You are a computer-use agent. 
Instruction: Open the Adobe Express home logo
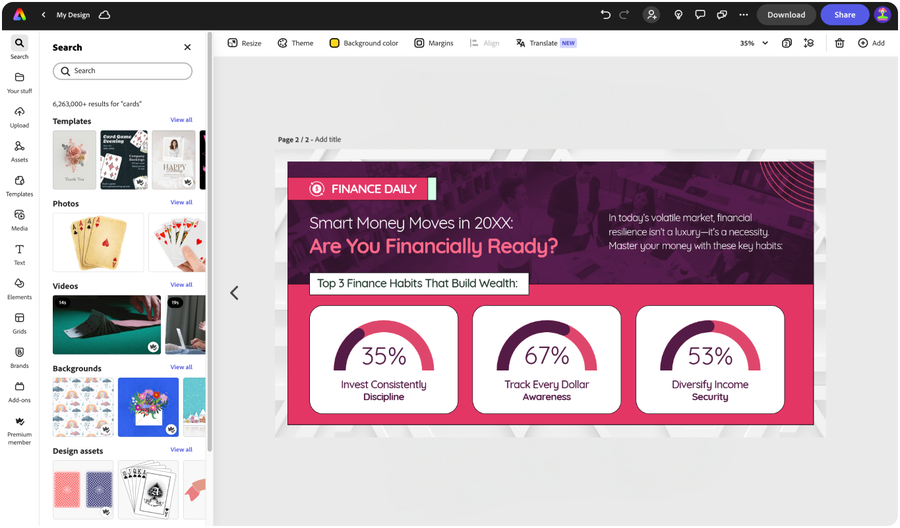20,15
